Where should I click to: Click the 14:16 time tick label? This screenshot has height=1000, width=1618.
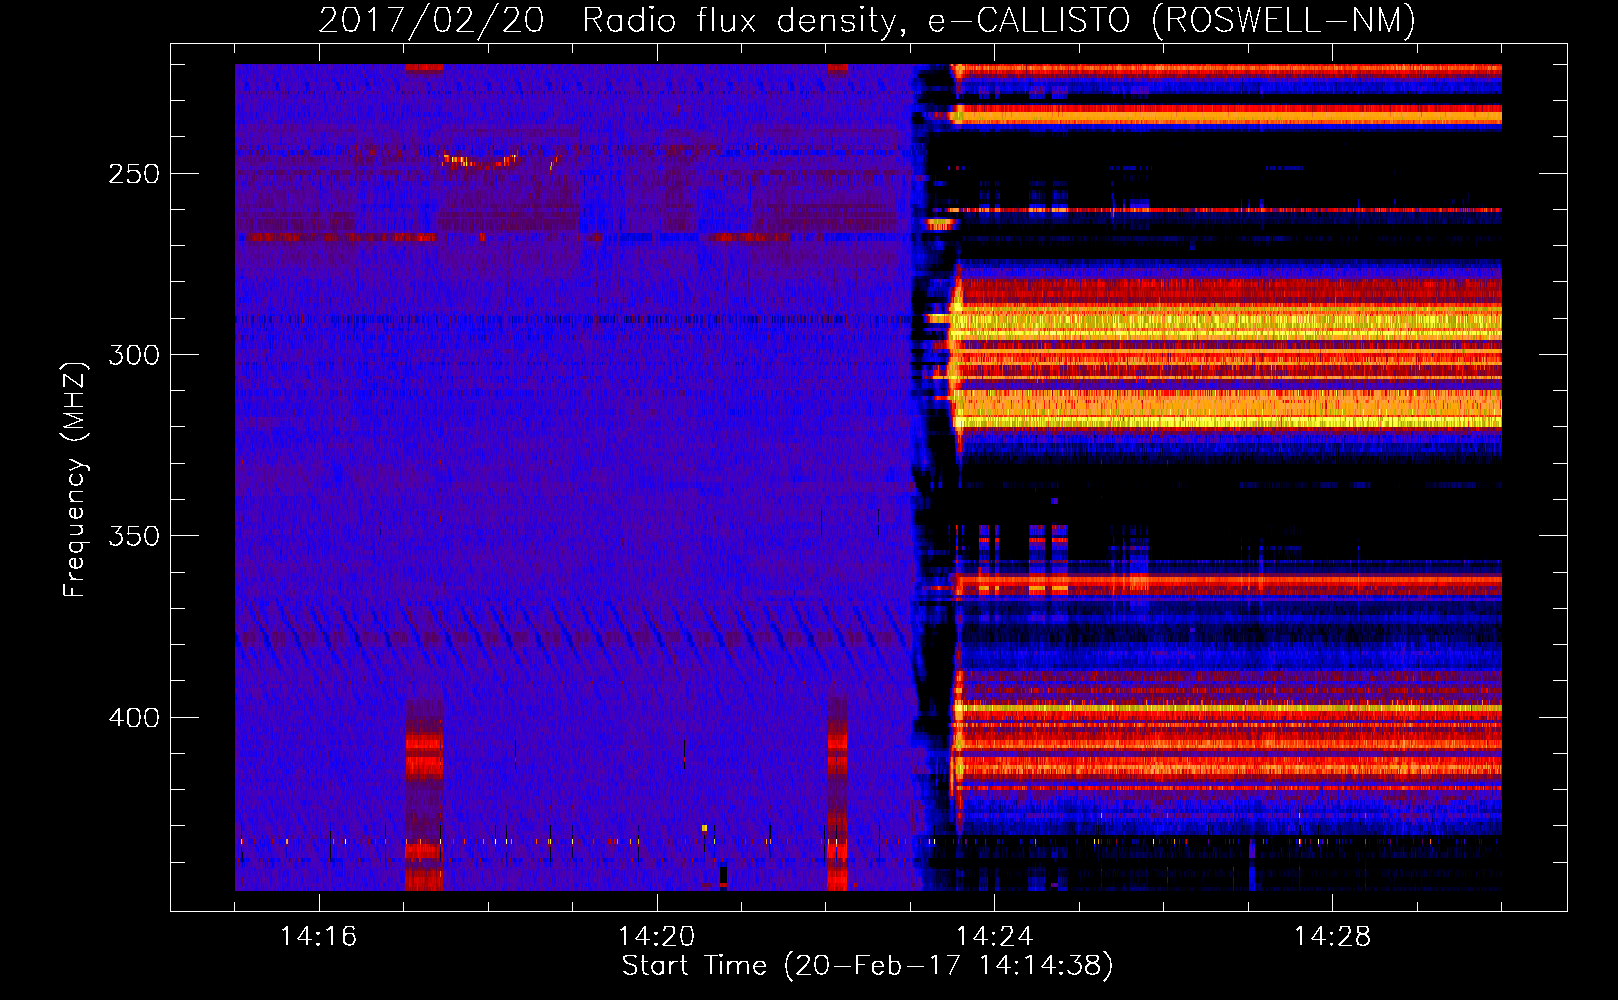pyautogui.click(x=318, y=937)
